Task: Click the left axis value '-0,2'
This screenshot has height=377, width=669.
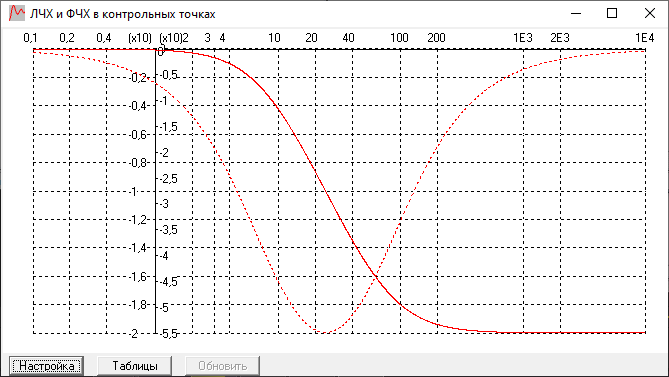Action: pos(139,78)
